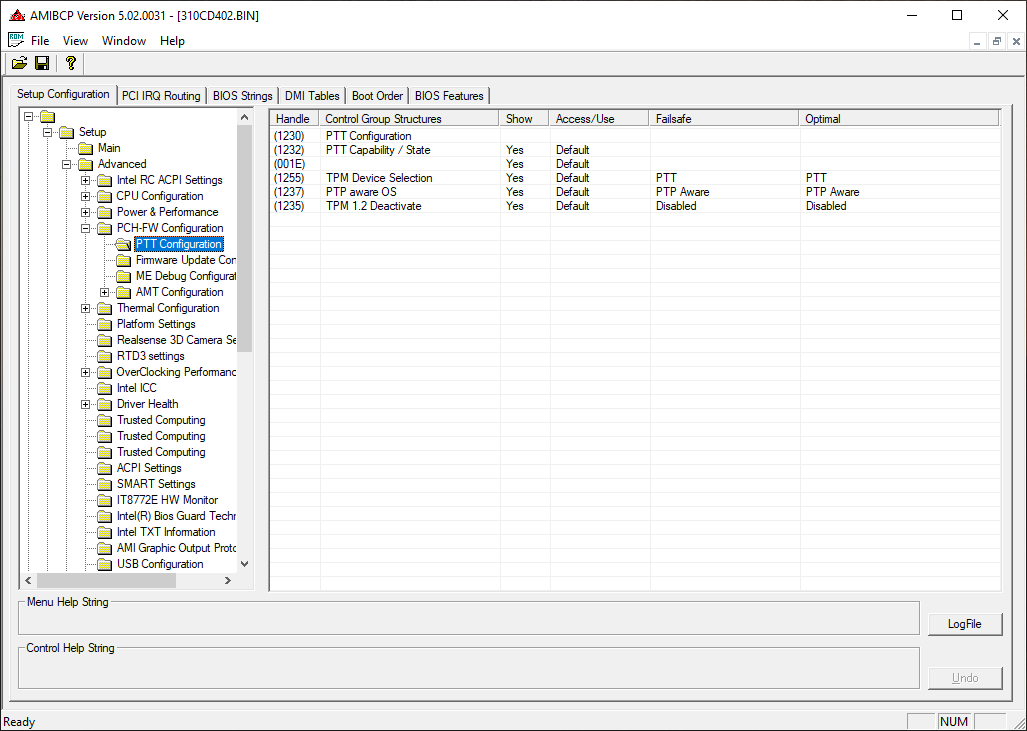This screenshot has height=731, width=1027.
Task: Click the Control Group Structures column header
Action: tap(409, 119)
